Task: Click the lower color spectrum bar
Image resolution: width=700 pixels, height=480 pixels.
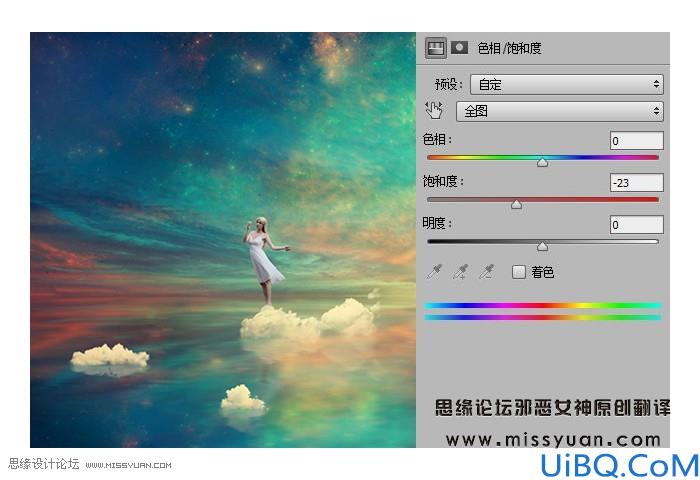Action: click(542, 317)
